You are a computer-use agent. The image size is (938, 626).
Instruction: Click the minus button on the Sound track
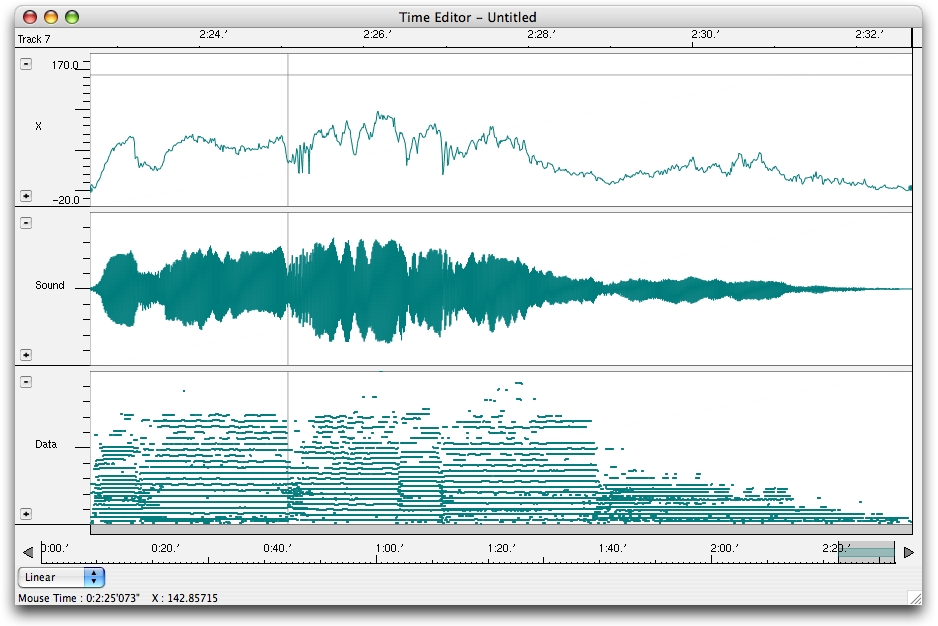[26, 223]
